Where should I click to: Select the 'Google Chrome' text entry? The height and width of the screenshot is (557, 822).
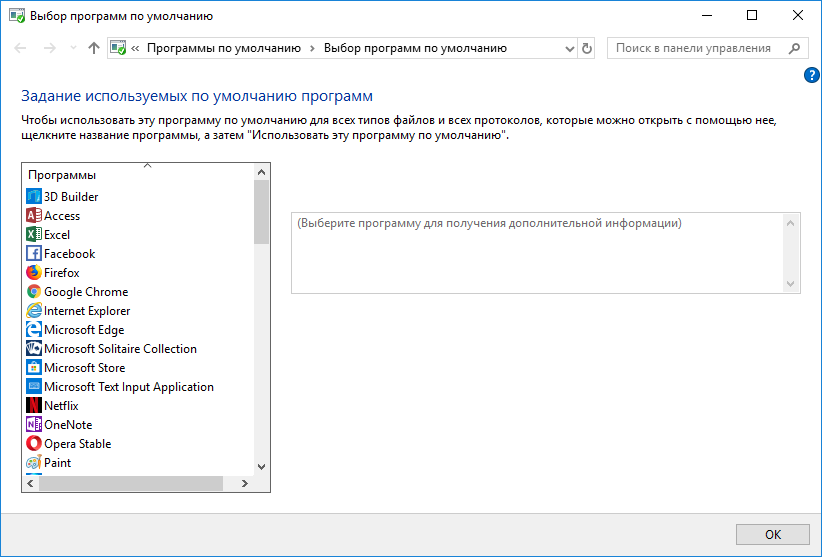86,291
